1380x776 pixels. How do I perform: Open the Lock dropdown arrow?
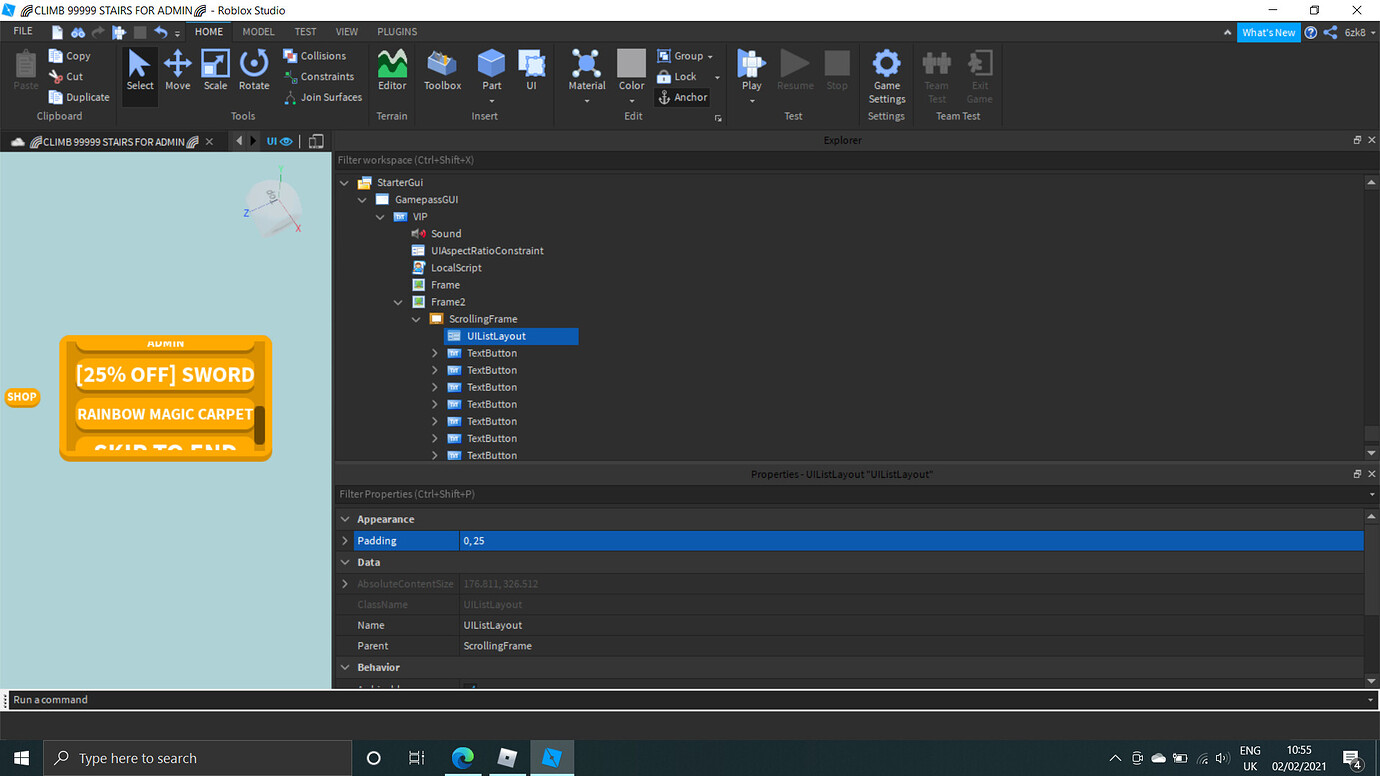click(x=717, y=77)
